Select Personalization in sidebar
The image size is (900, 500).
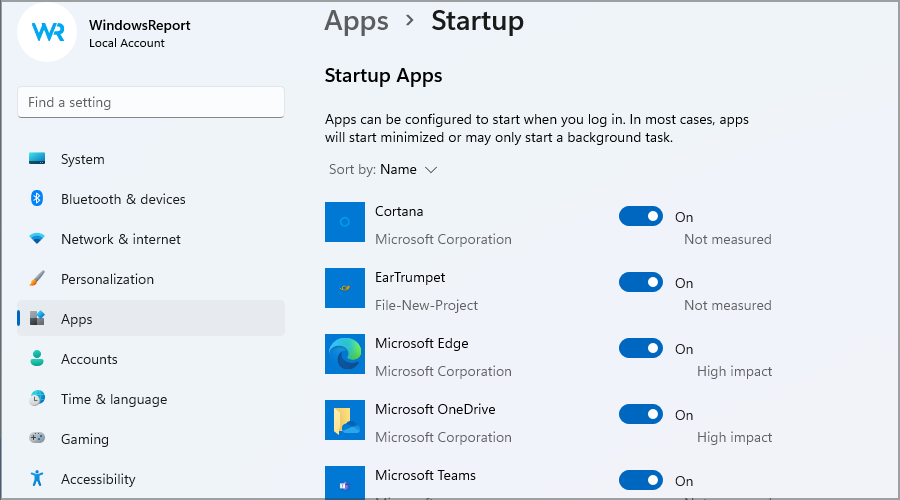point(151,279)
